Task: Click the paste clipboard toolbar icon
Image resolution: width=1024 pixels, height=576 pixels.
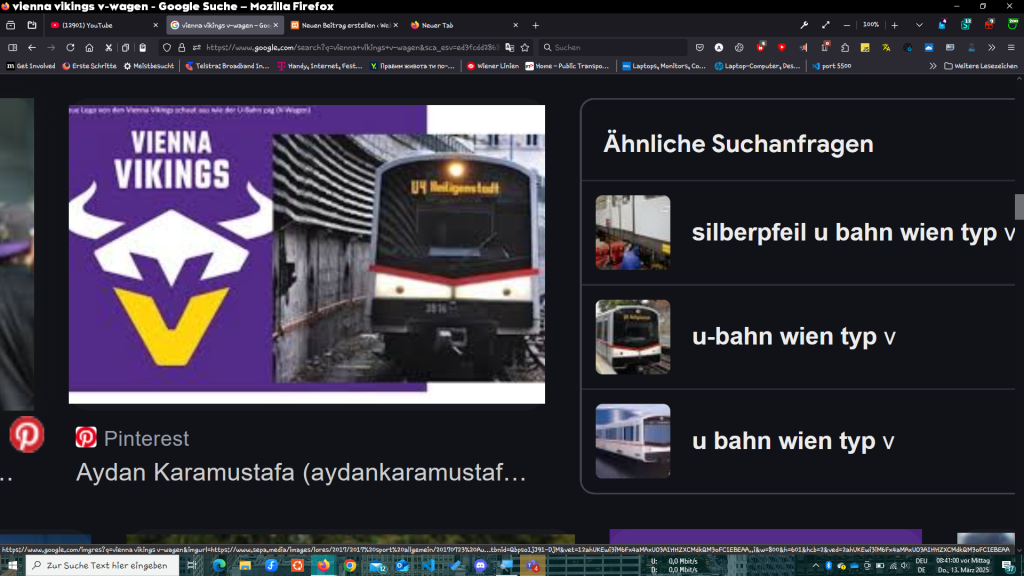Action: coord(142,48)
